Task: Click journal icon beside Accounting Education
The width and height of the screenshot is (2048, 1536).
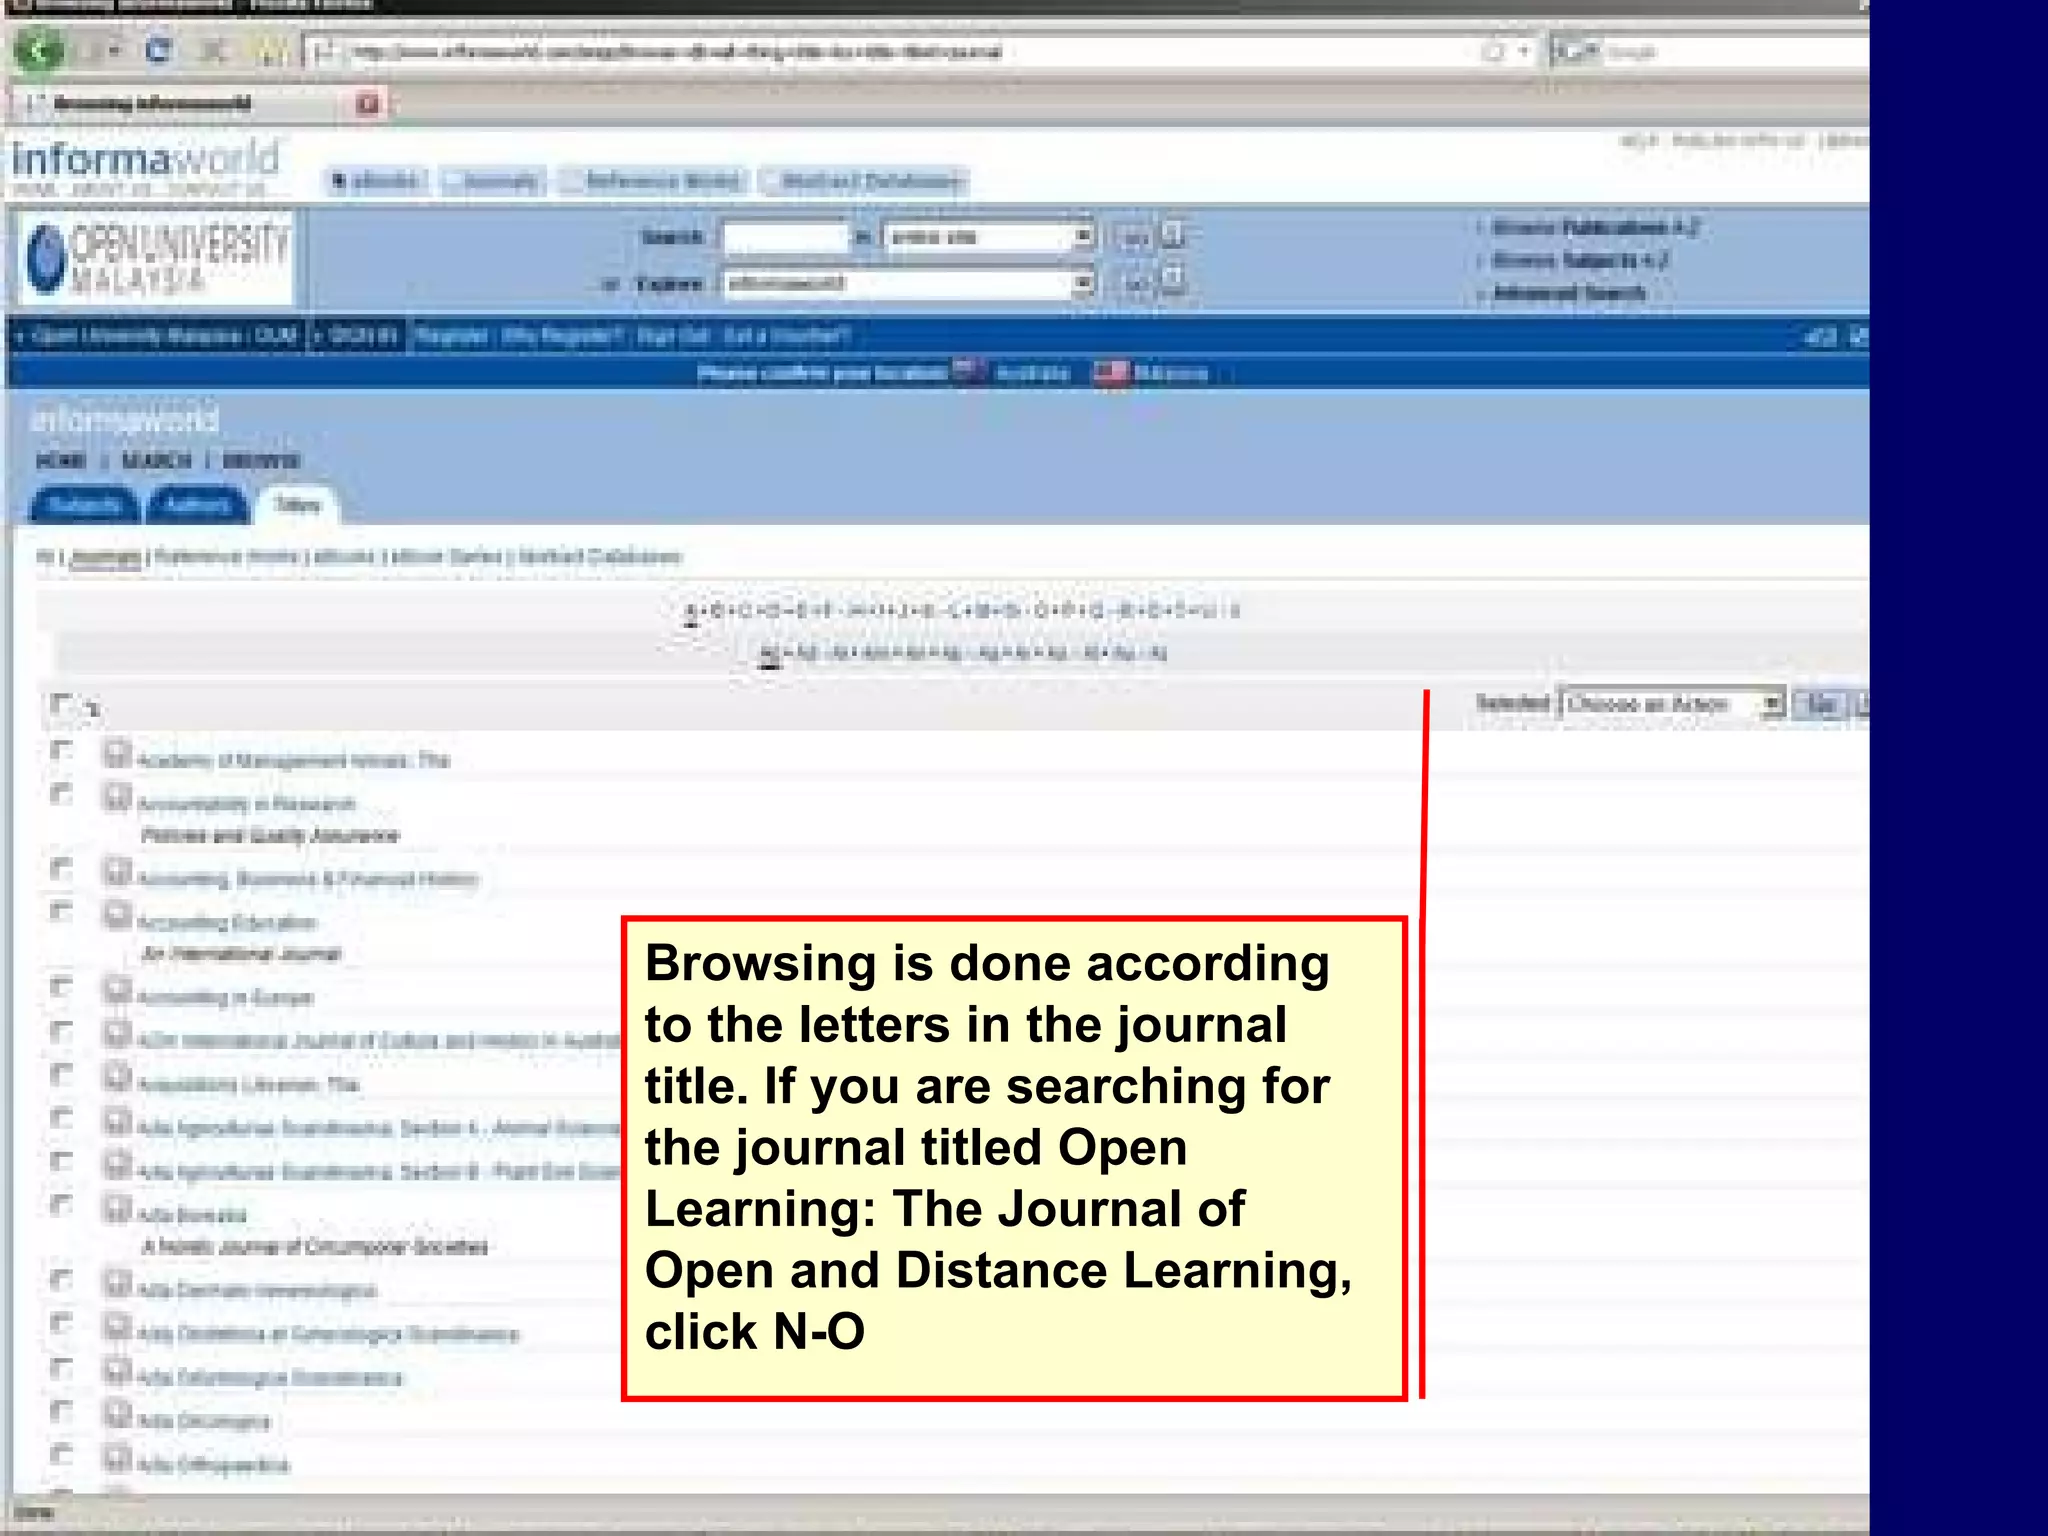Action: point(118,915)
